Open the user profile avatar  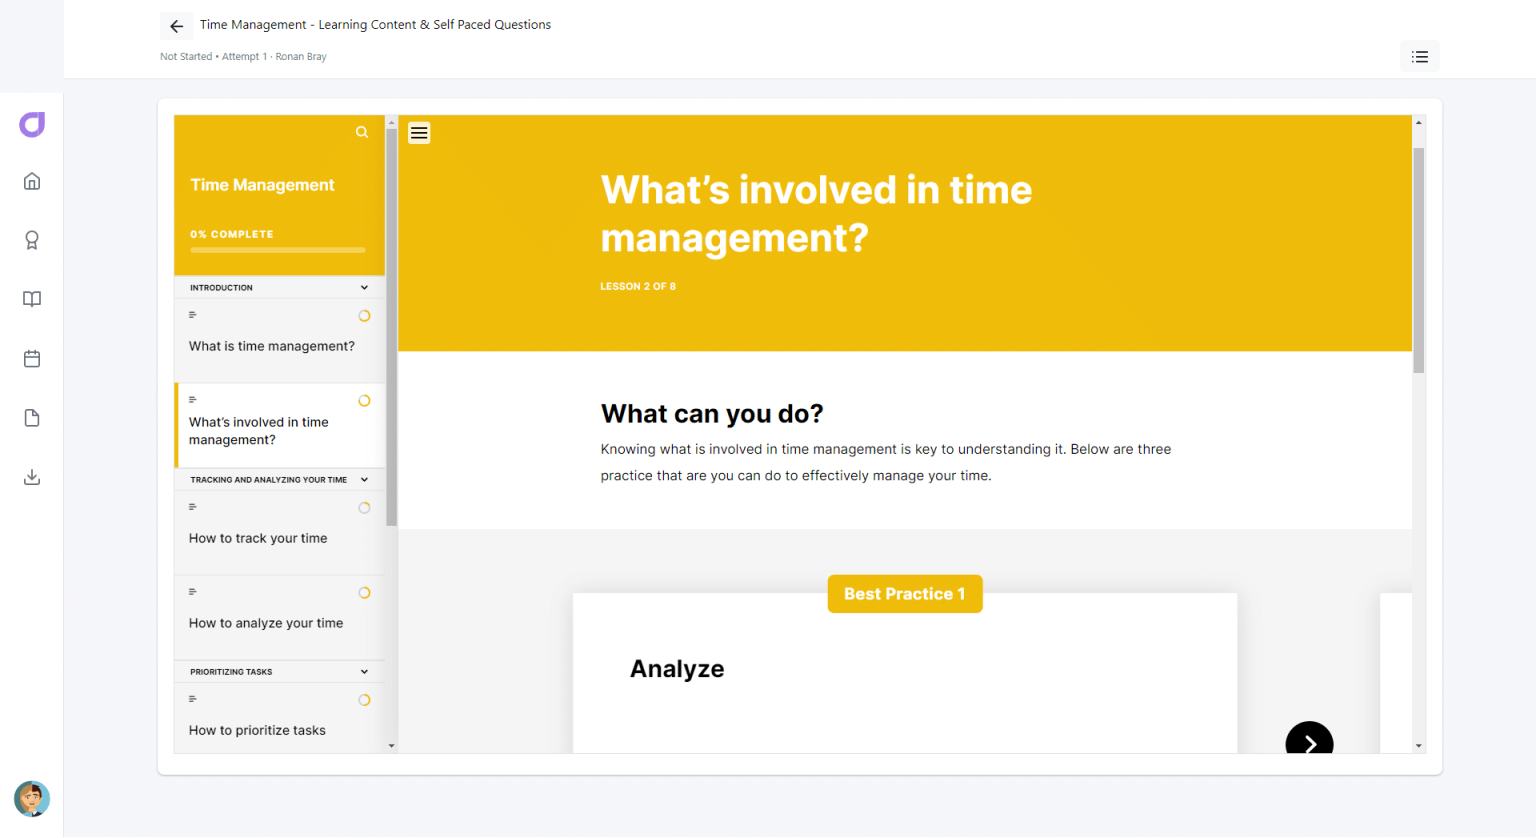[x=32, y=799]
